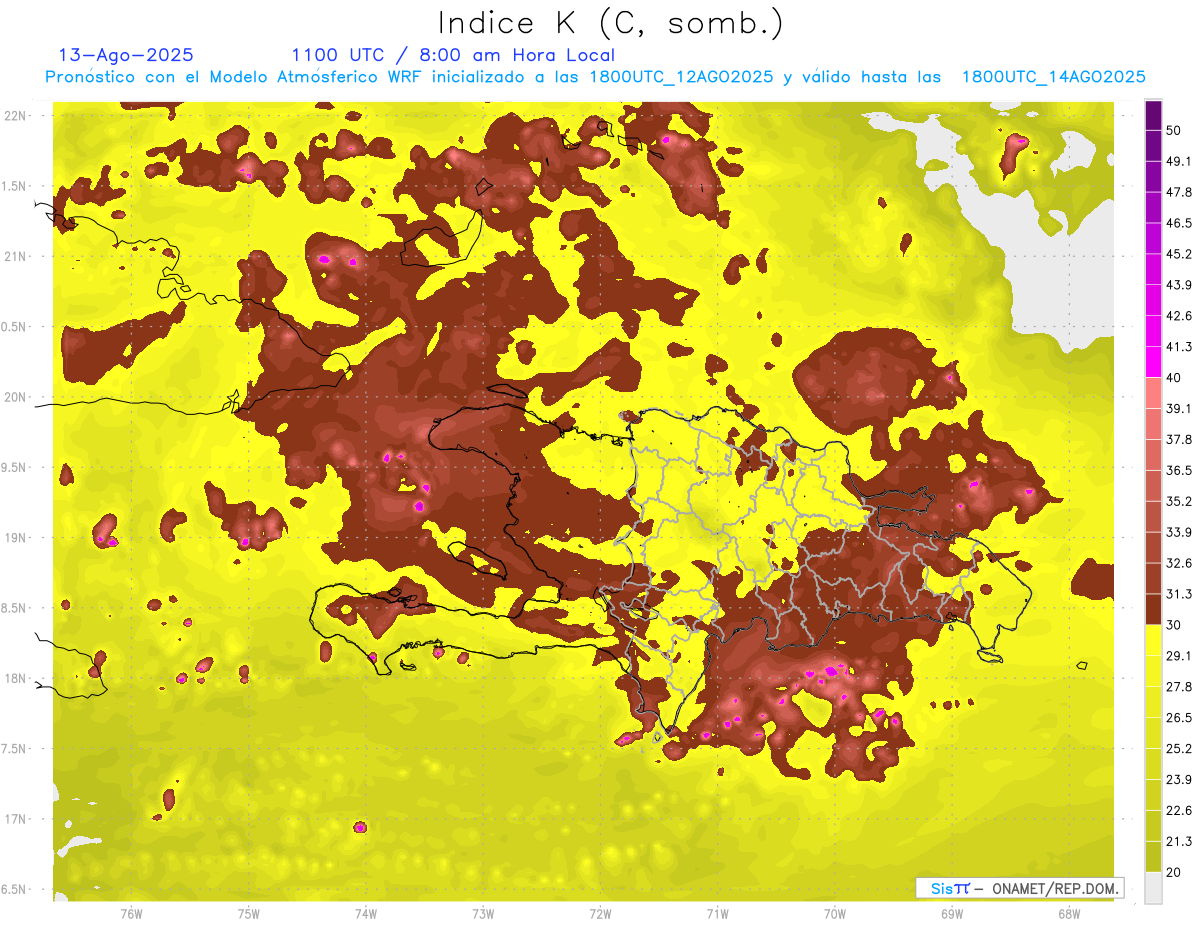
Task: Select the "6.5N" latitude label
Action: click(14, 889)
